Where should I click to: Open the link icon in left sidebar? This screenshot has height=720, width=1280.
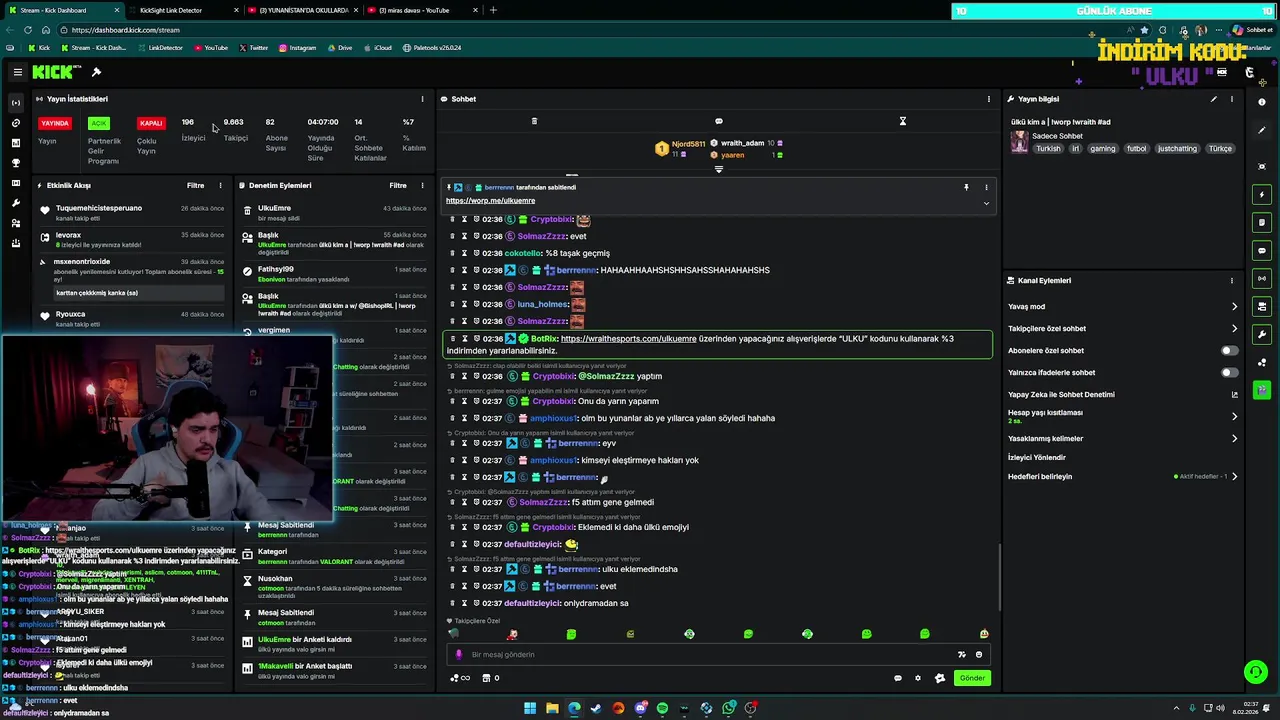point(15,123)
